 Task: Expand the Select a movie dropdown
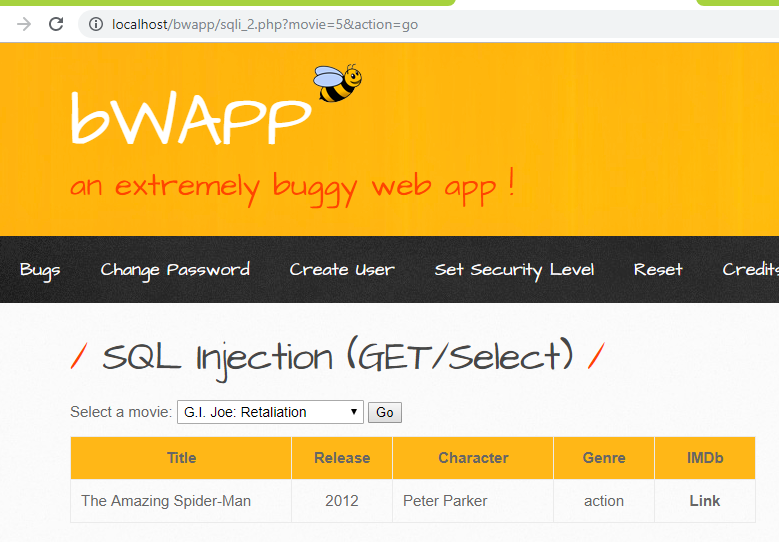(270, 412)
